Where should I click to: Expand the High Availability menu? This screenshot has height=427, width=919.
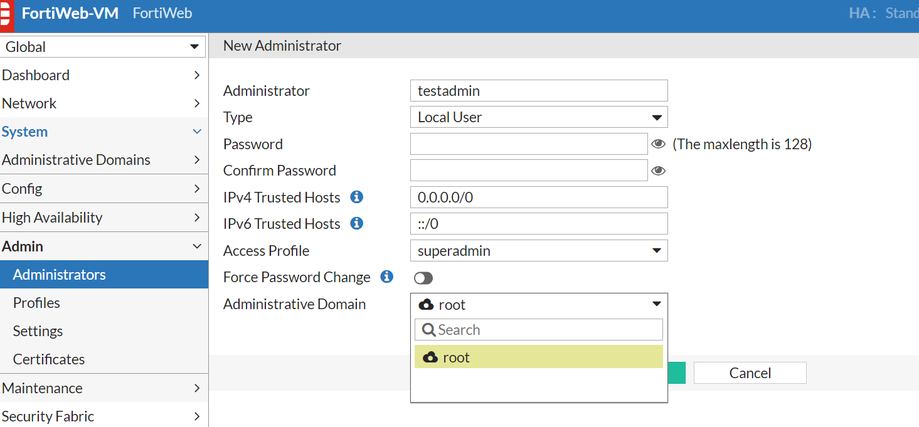(x=103, y=217)
